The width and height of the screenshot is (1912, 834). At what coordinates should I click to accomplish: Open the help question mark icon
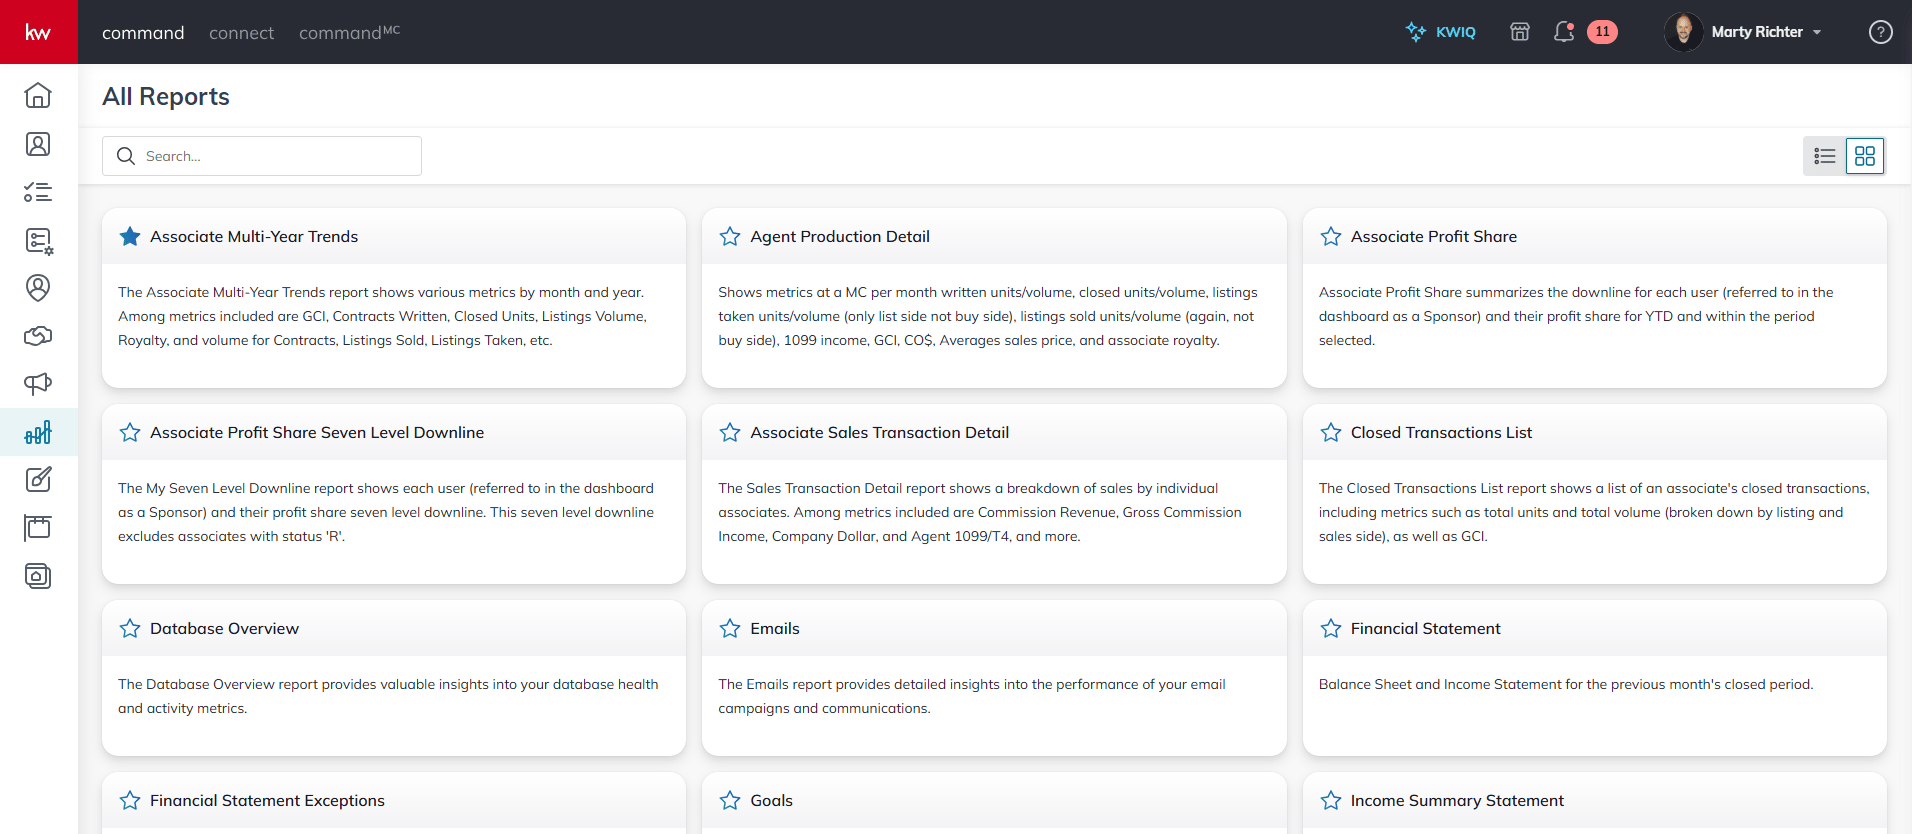point(1880,32)
